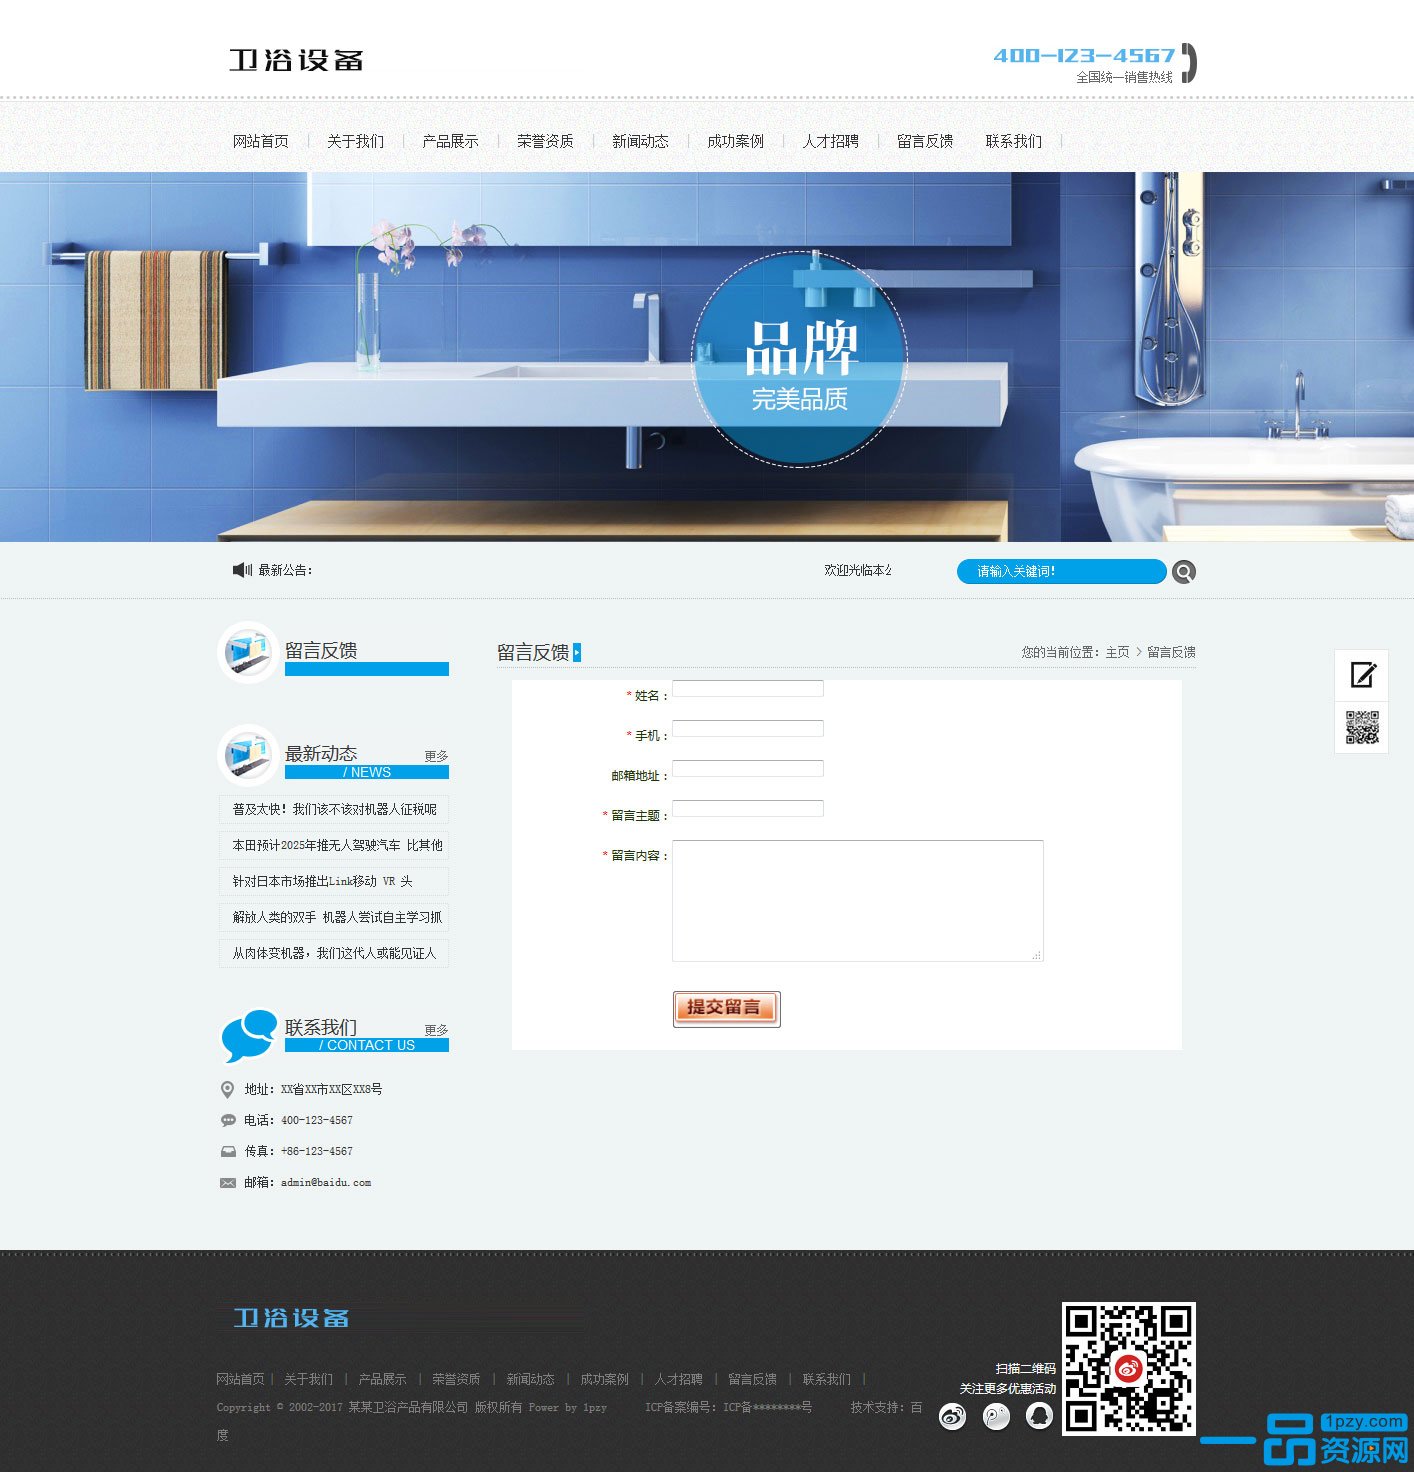
Task: Click footer link 新闻动态
Action: coord(531,1379)
